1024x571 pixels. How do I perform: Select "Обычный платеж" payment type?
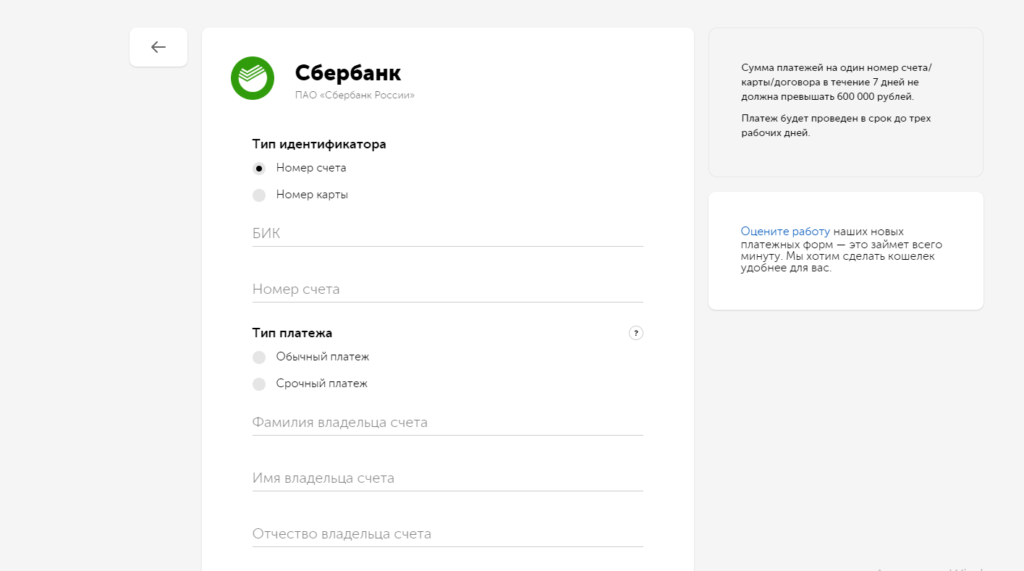[x=259, y=357]
